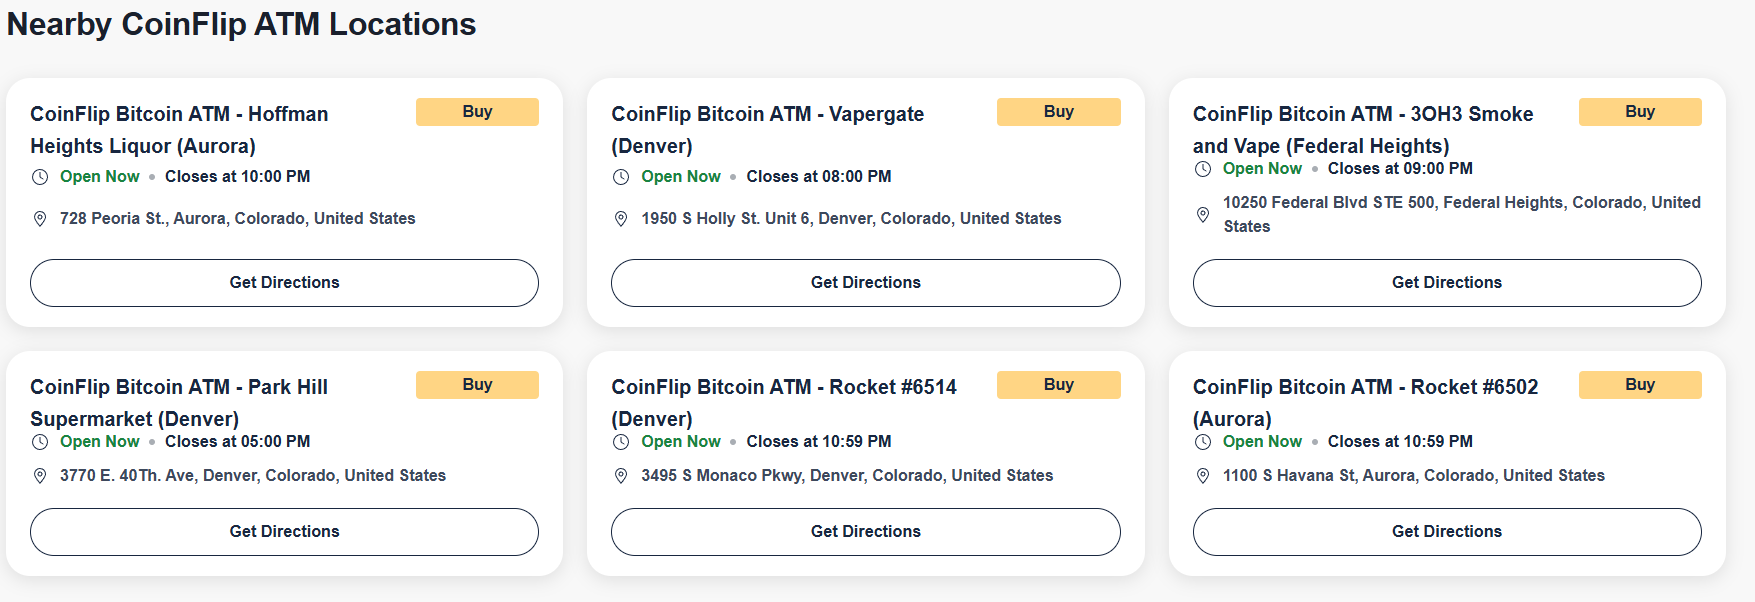1755x602 pixels.
Task: Get Directions to Park Hill Supermarket ATM
Action: click(x=284, y=532)
